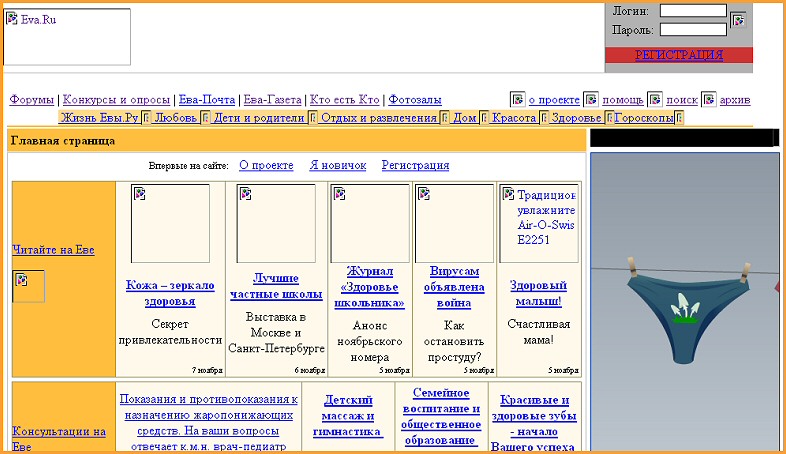
Task: Click the icon left of 'помощь'
Action: tap(591, 100)
